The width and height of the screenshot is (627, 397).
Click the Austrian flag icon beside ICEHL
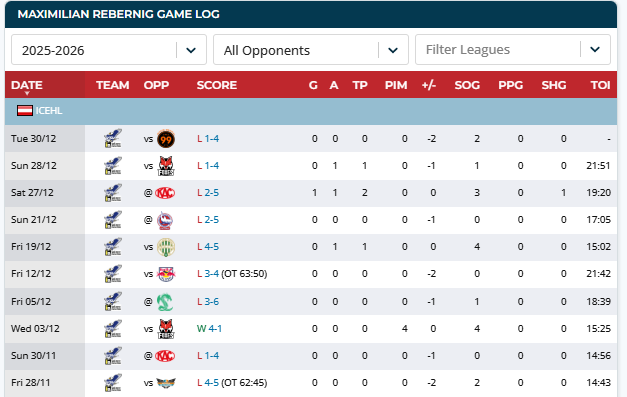[25, 111]
